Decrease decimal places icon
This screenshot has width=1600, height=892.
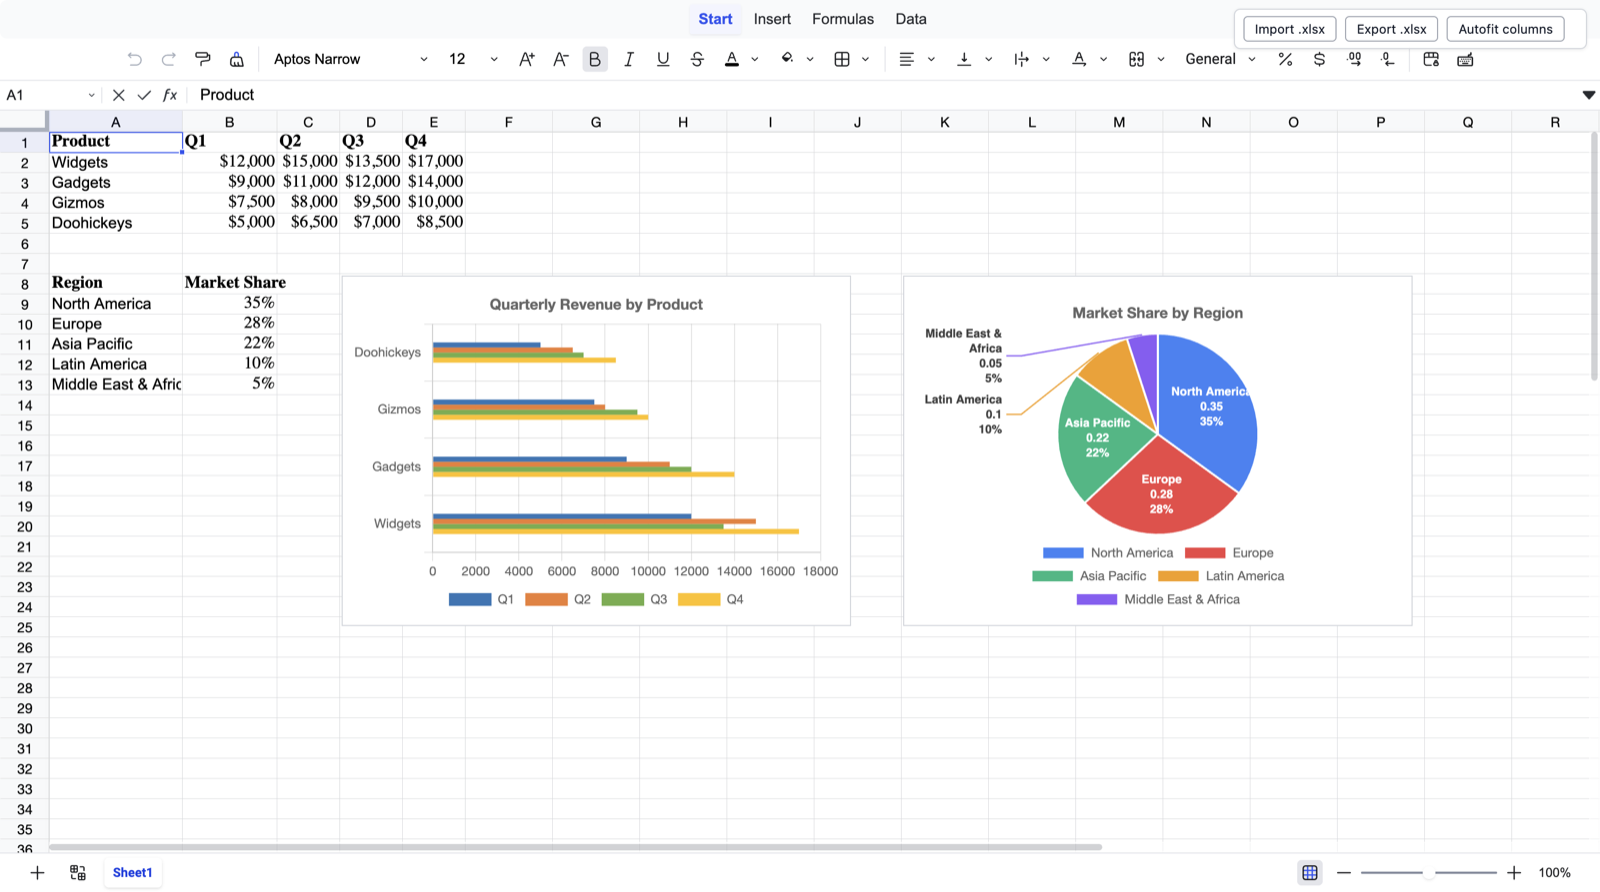point(1388,59)
